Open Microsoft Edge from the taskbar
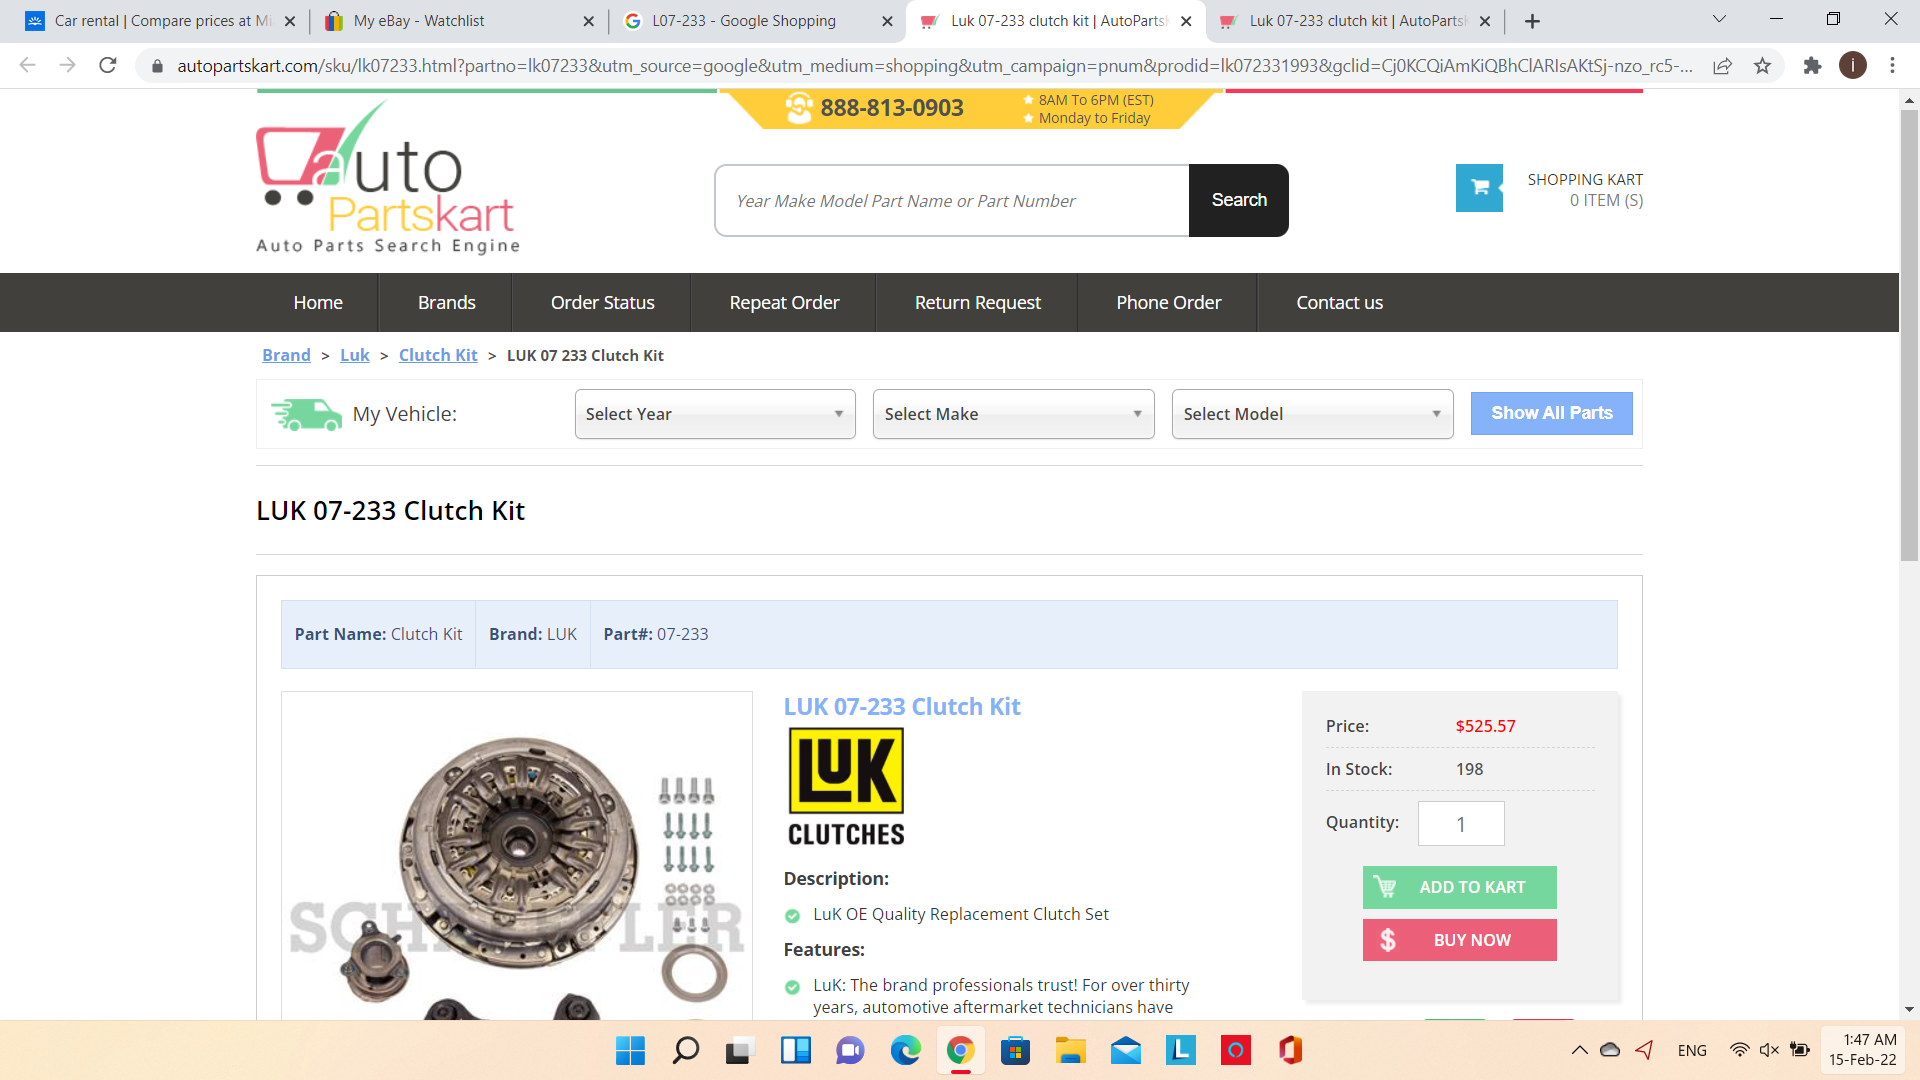1920x1080 pixels. point(905,1050)
